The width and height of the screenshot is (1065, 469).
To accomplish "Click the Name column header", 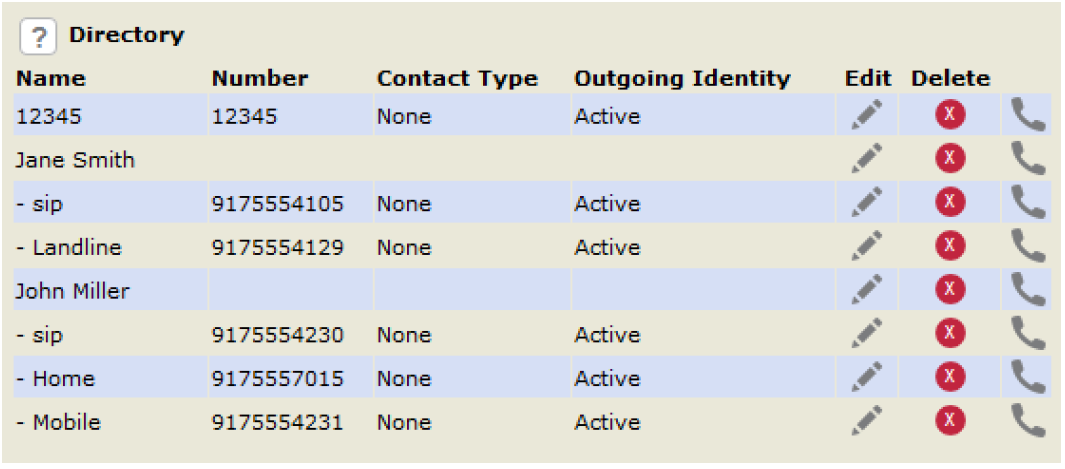I will point(51,79).
